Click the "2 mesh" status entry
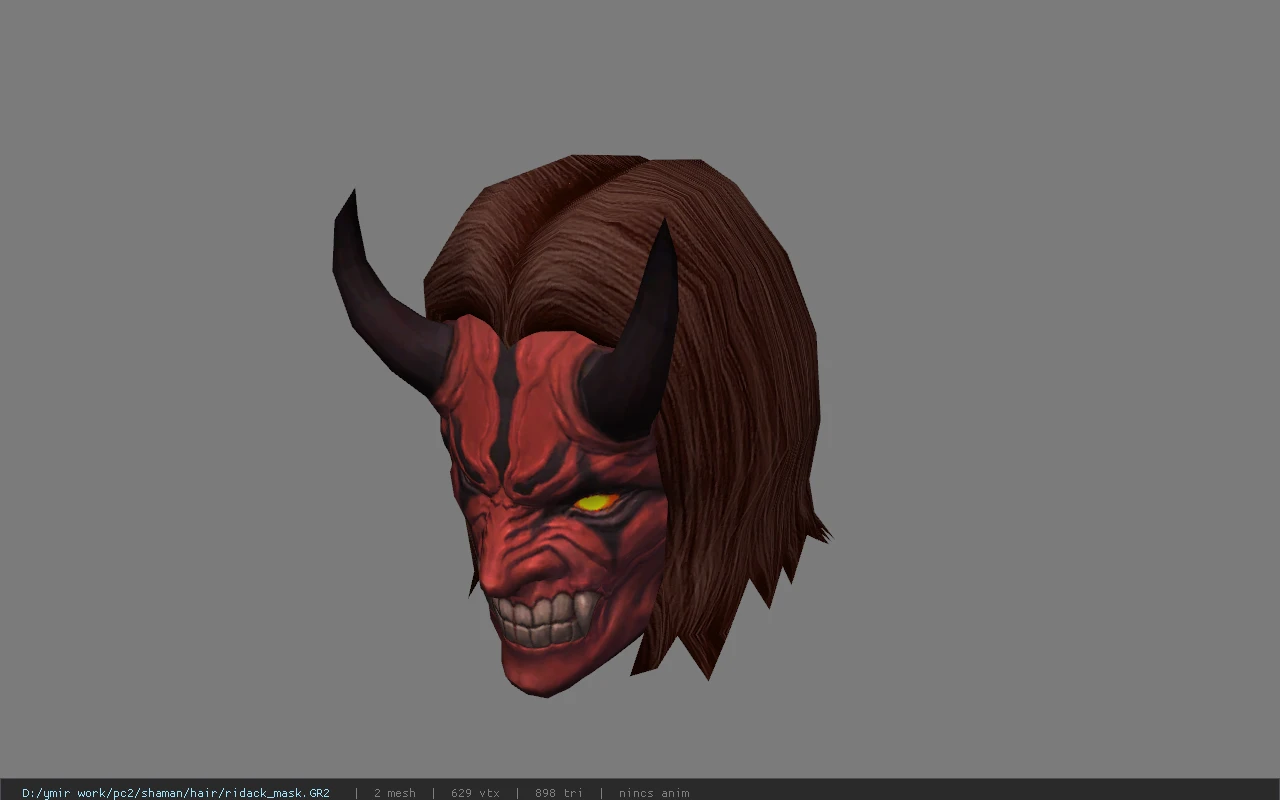The image size is (1280, 800). coord(395,793)
